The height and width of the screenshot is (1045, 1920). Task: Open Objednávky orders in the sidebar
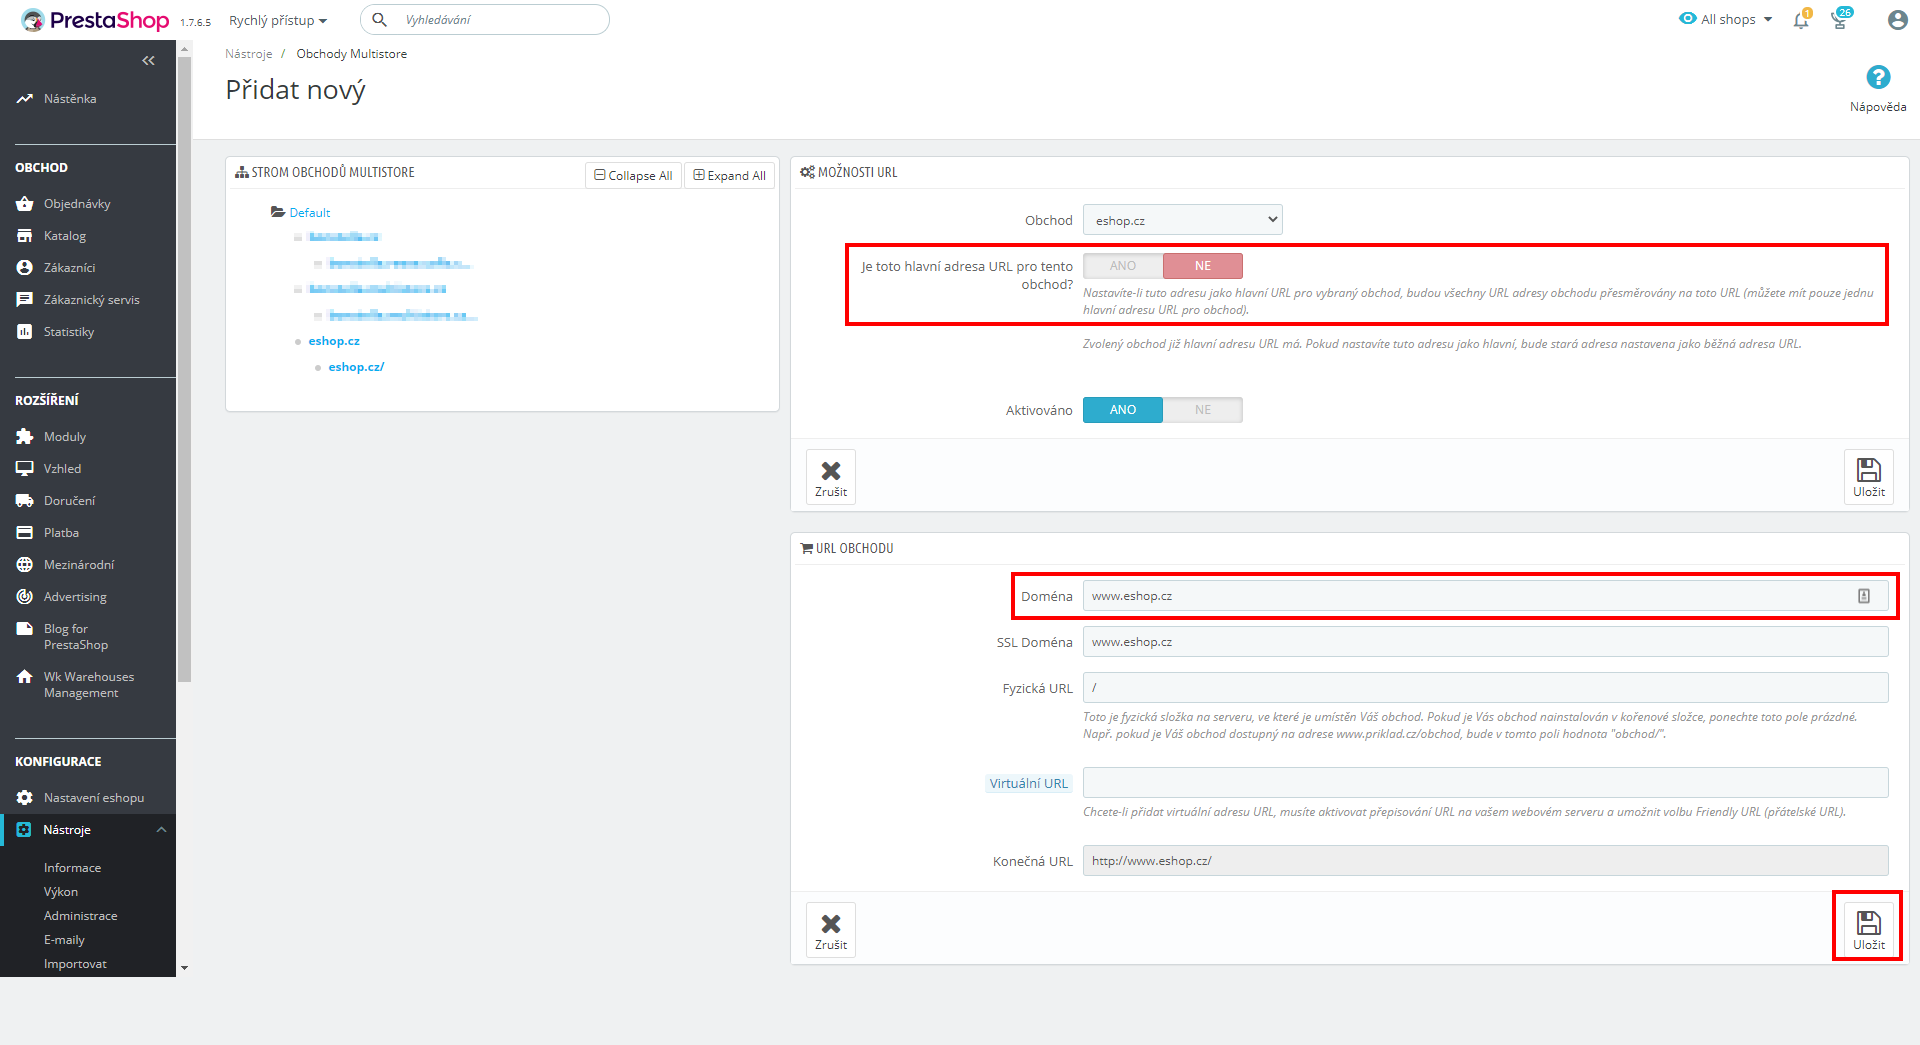77,204
